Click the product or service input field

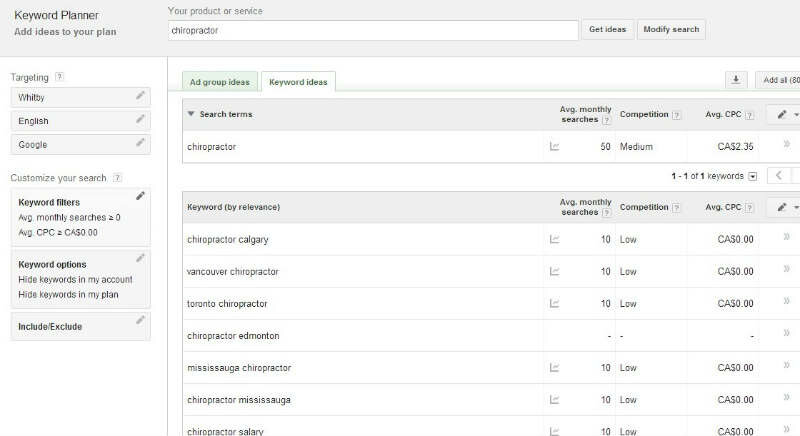[x=373, y=31]
